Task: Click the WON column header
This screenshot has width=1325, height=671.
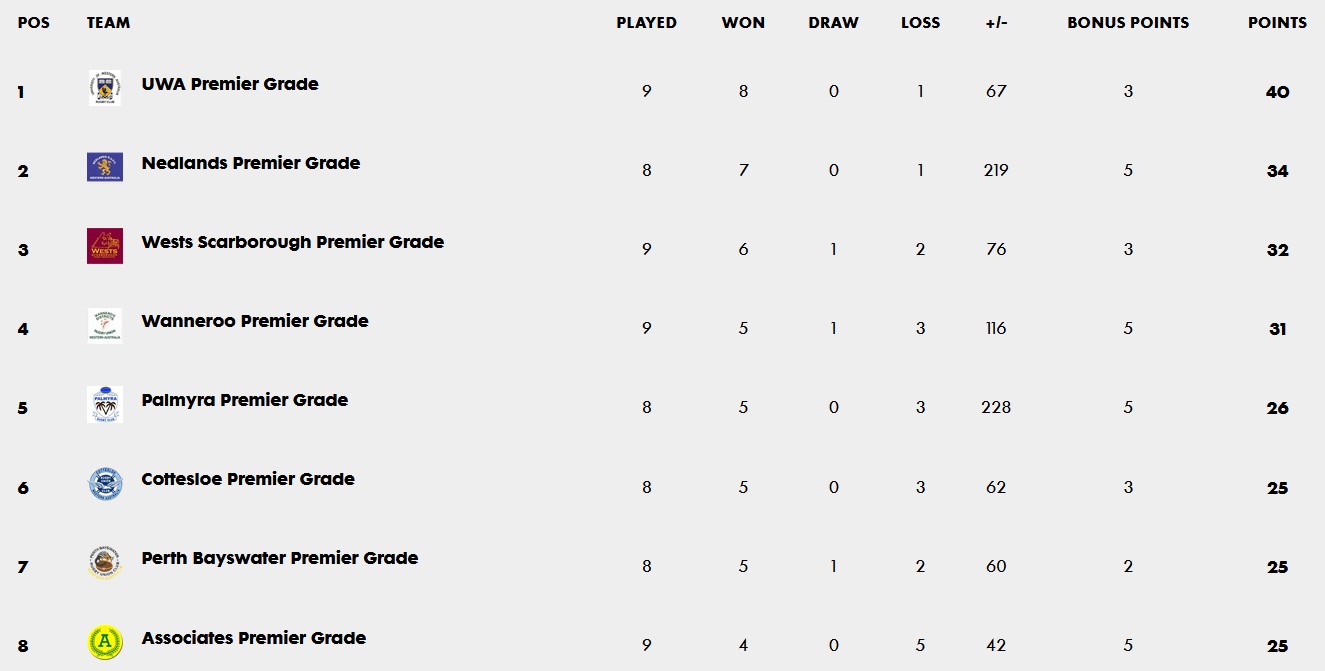Action: pyautogui.click(x=743, y=22)
